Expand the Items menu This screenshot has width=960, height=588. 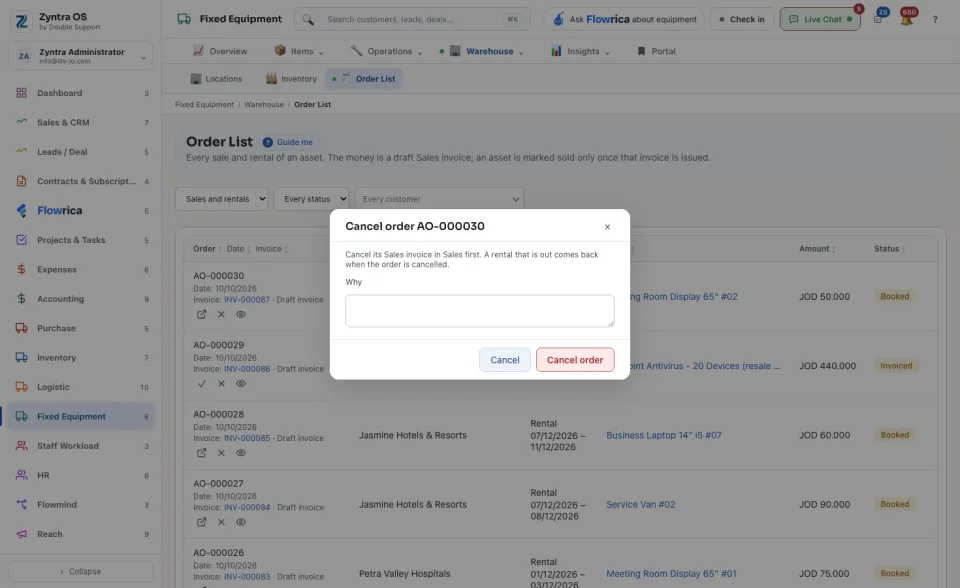pyautogui.click(x=299, y=51)
